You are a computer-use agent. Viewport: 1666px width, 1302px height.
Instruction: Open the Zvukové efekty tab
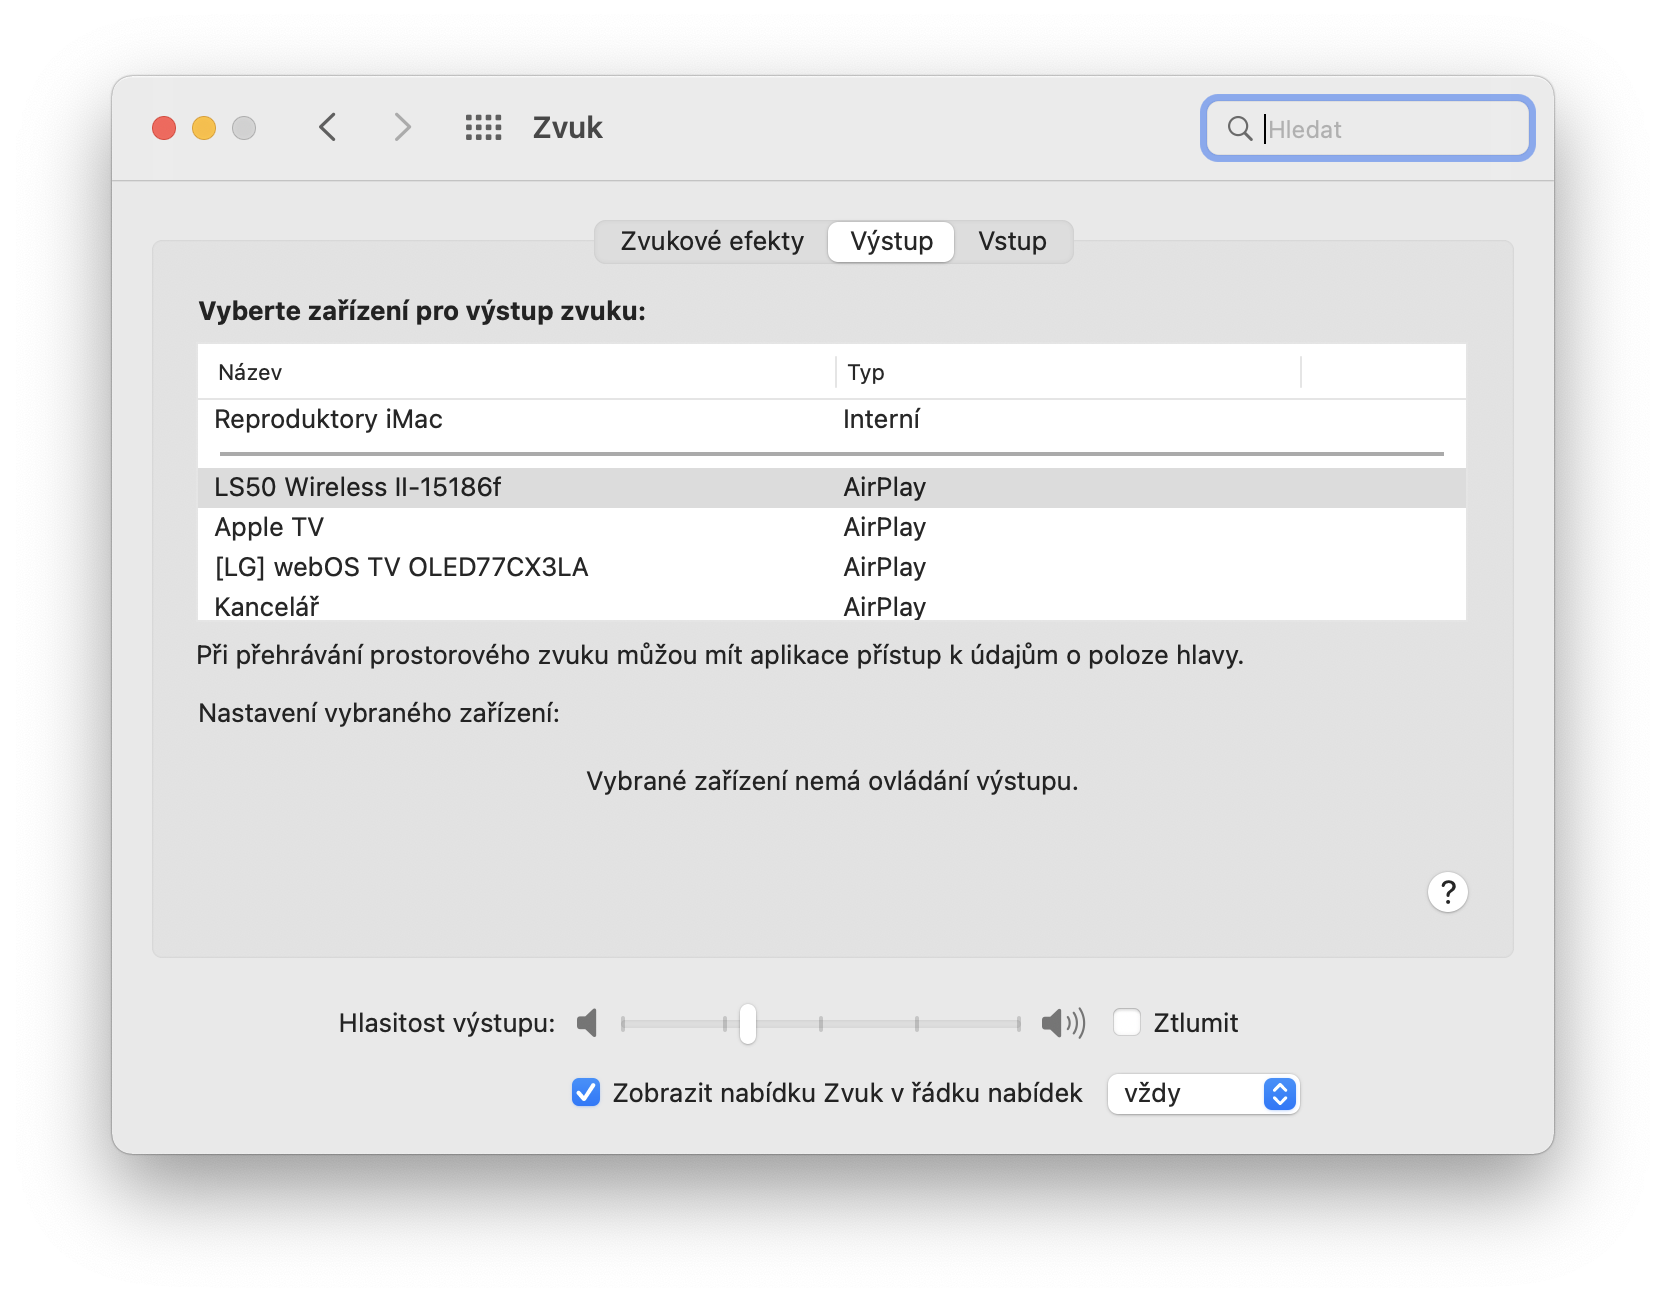[x=711, y=241]
